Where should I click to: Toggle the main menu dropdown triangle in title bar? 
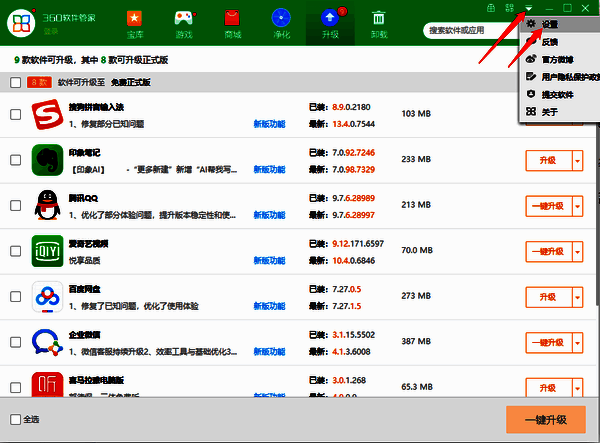(x=528, y=8)
